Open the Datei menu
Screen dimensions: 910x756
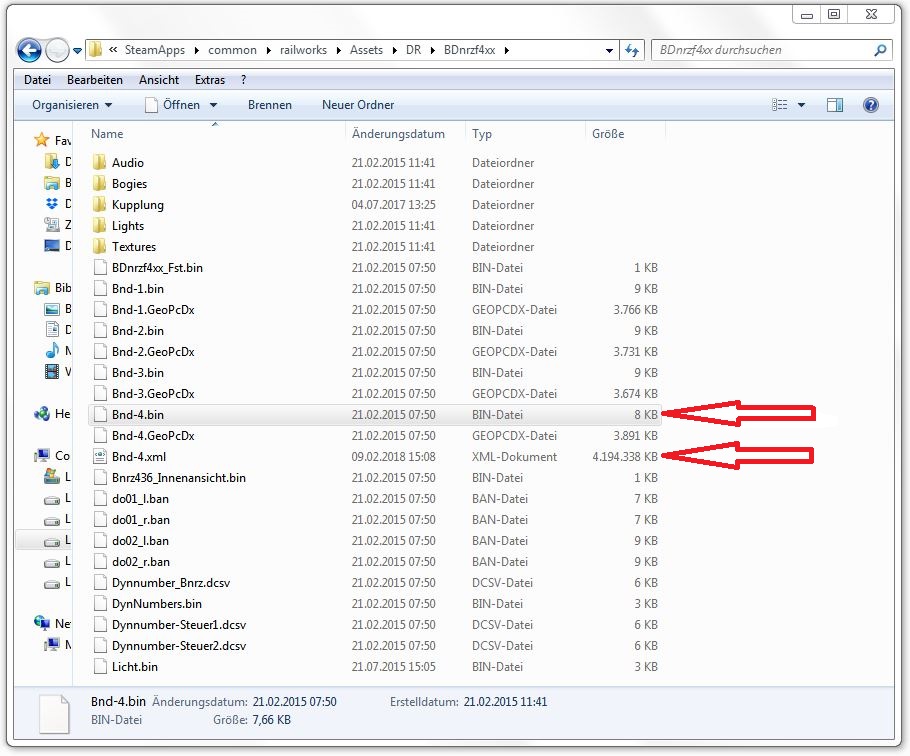pos(37,79)
